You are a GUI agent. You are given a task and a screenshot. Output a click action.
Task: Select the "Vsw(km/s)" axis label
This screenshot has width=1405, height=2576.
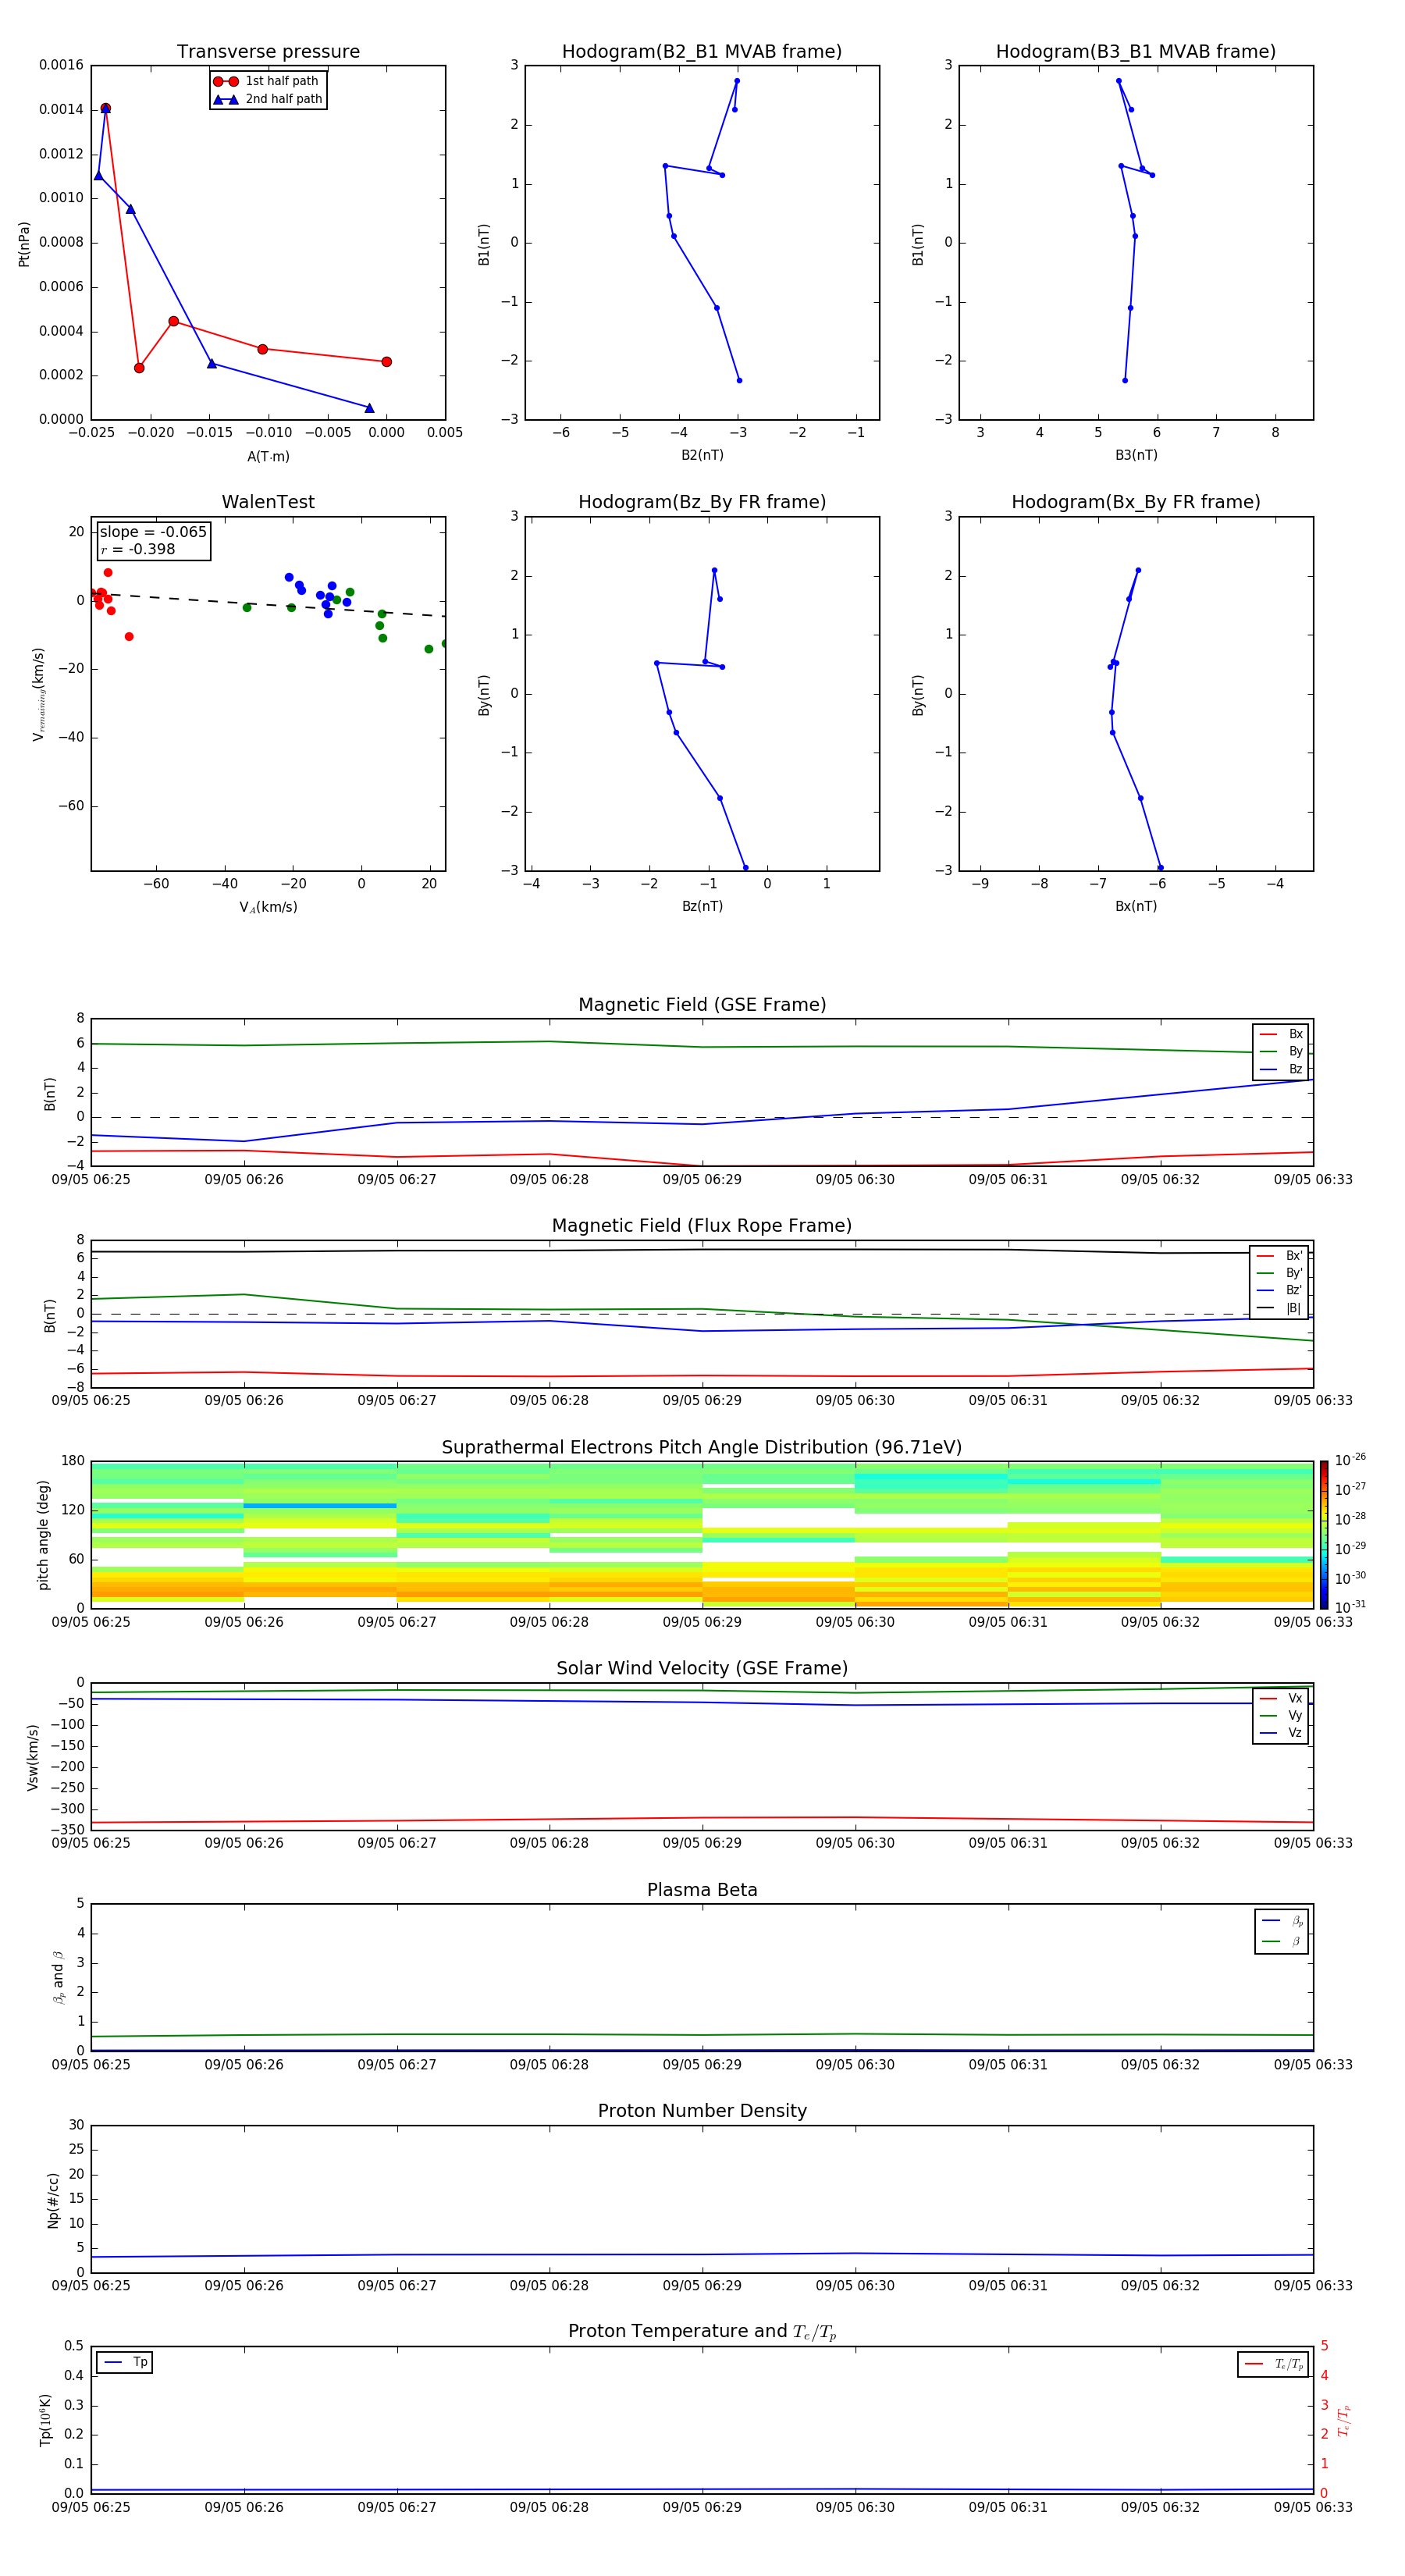pos(33,1757)
